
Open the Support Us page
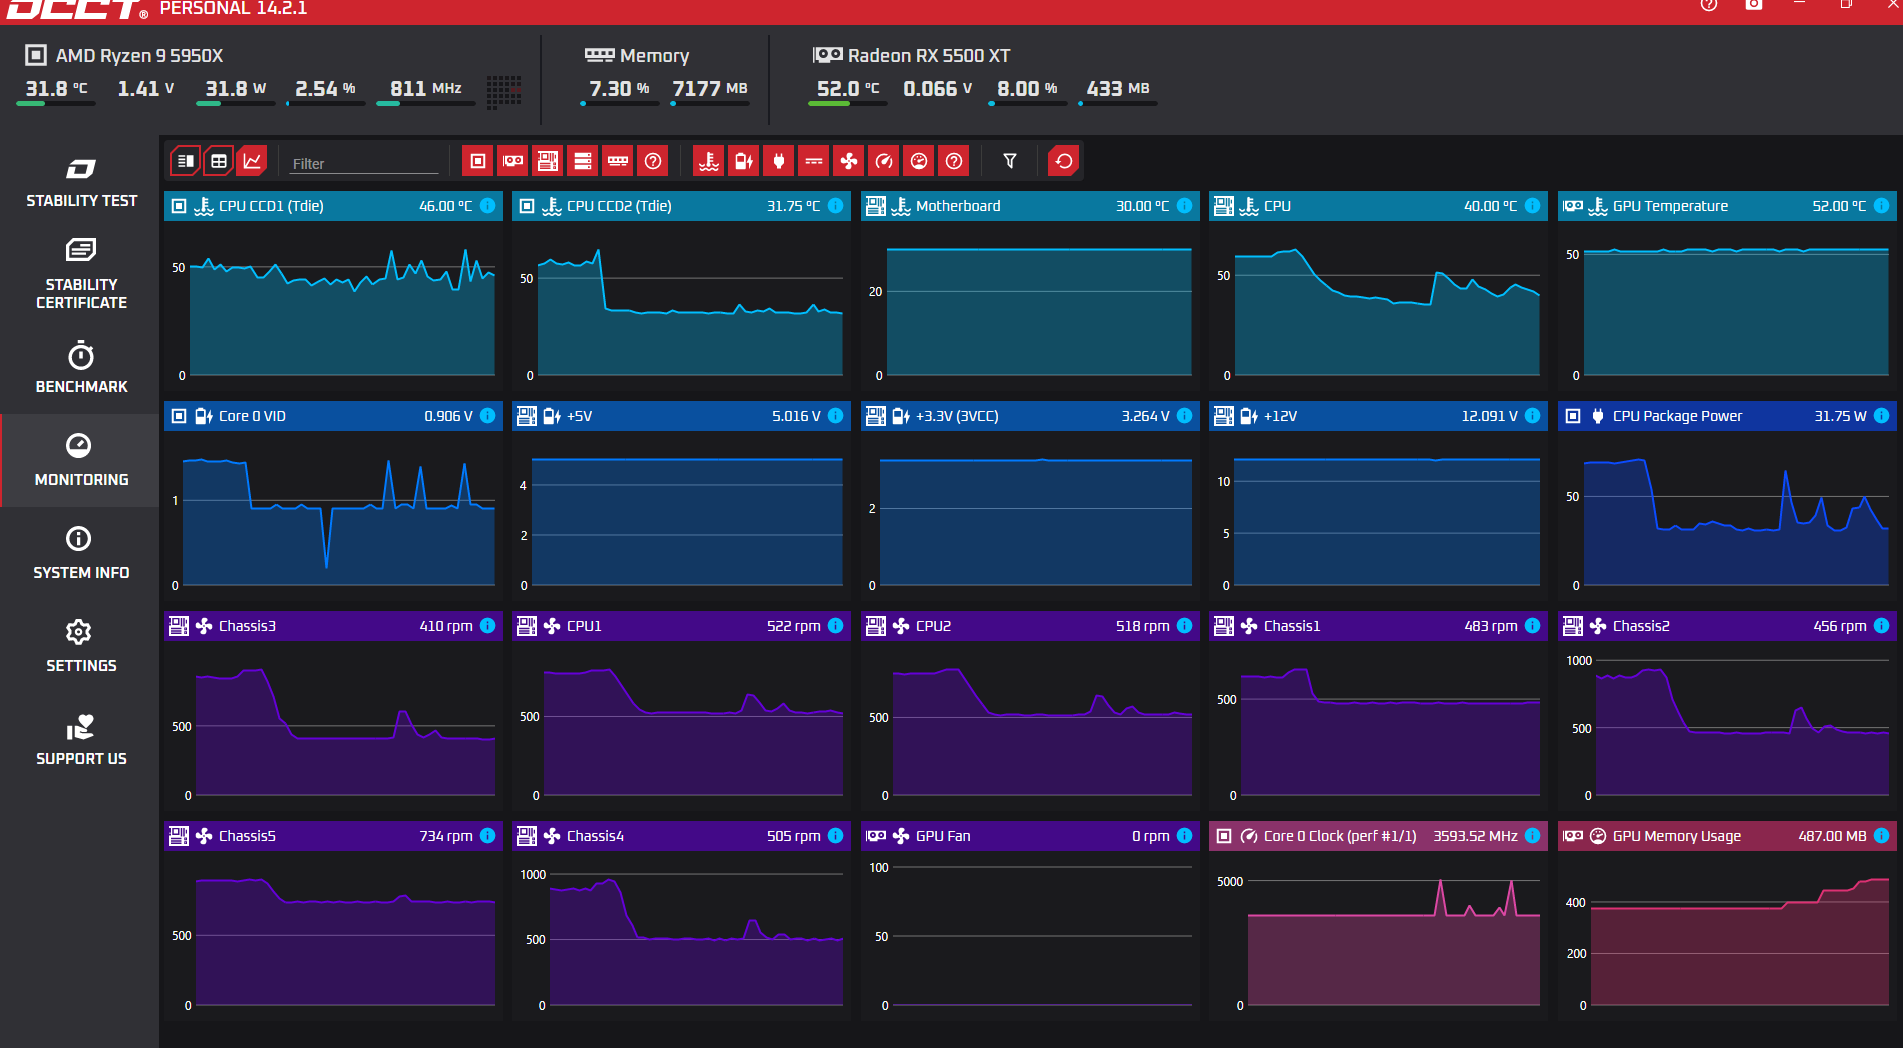(x=81, y=740)
